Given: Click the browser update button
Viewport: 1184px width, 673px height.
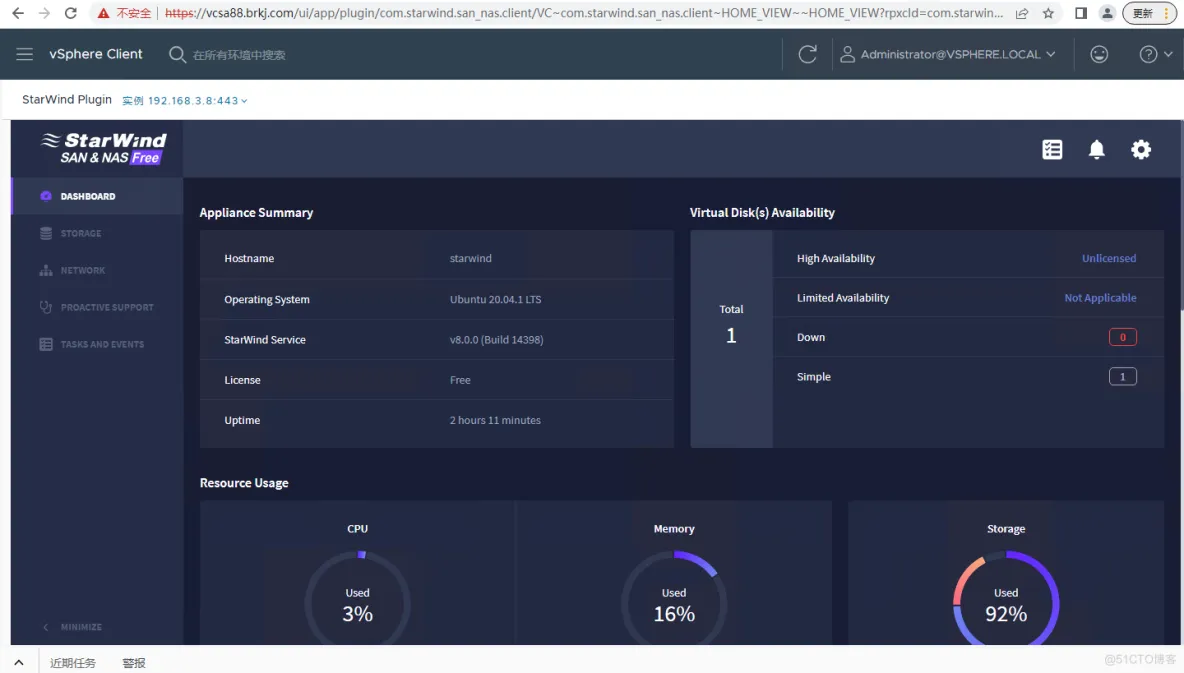Looking at the screenshot, I should click(x=1149, y=13).
